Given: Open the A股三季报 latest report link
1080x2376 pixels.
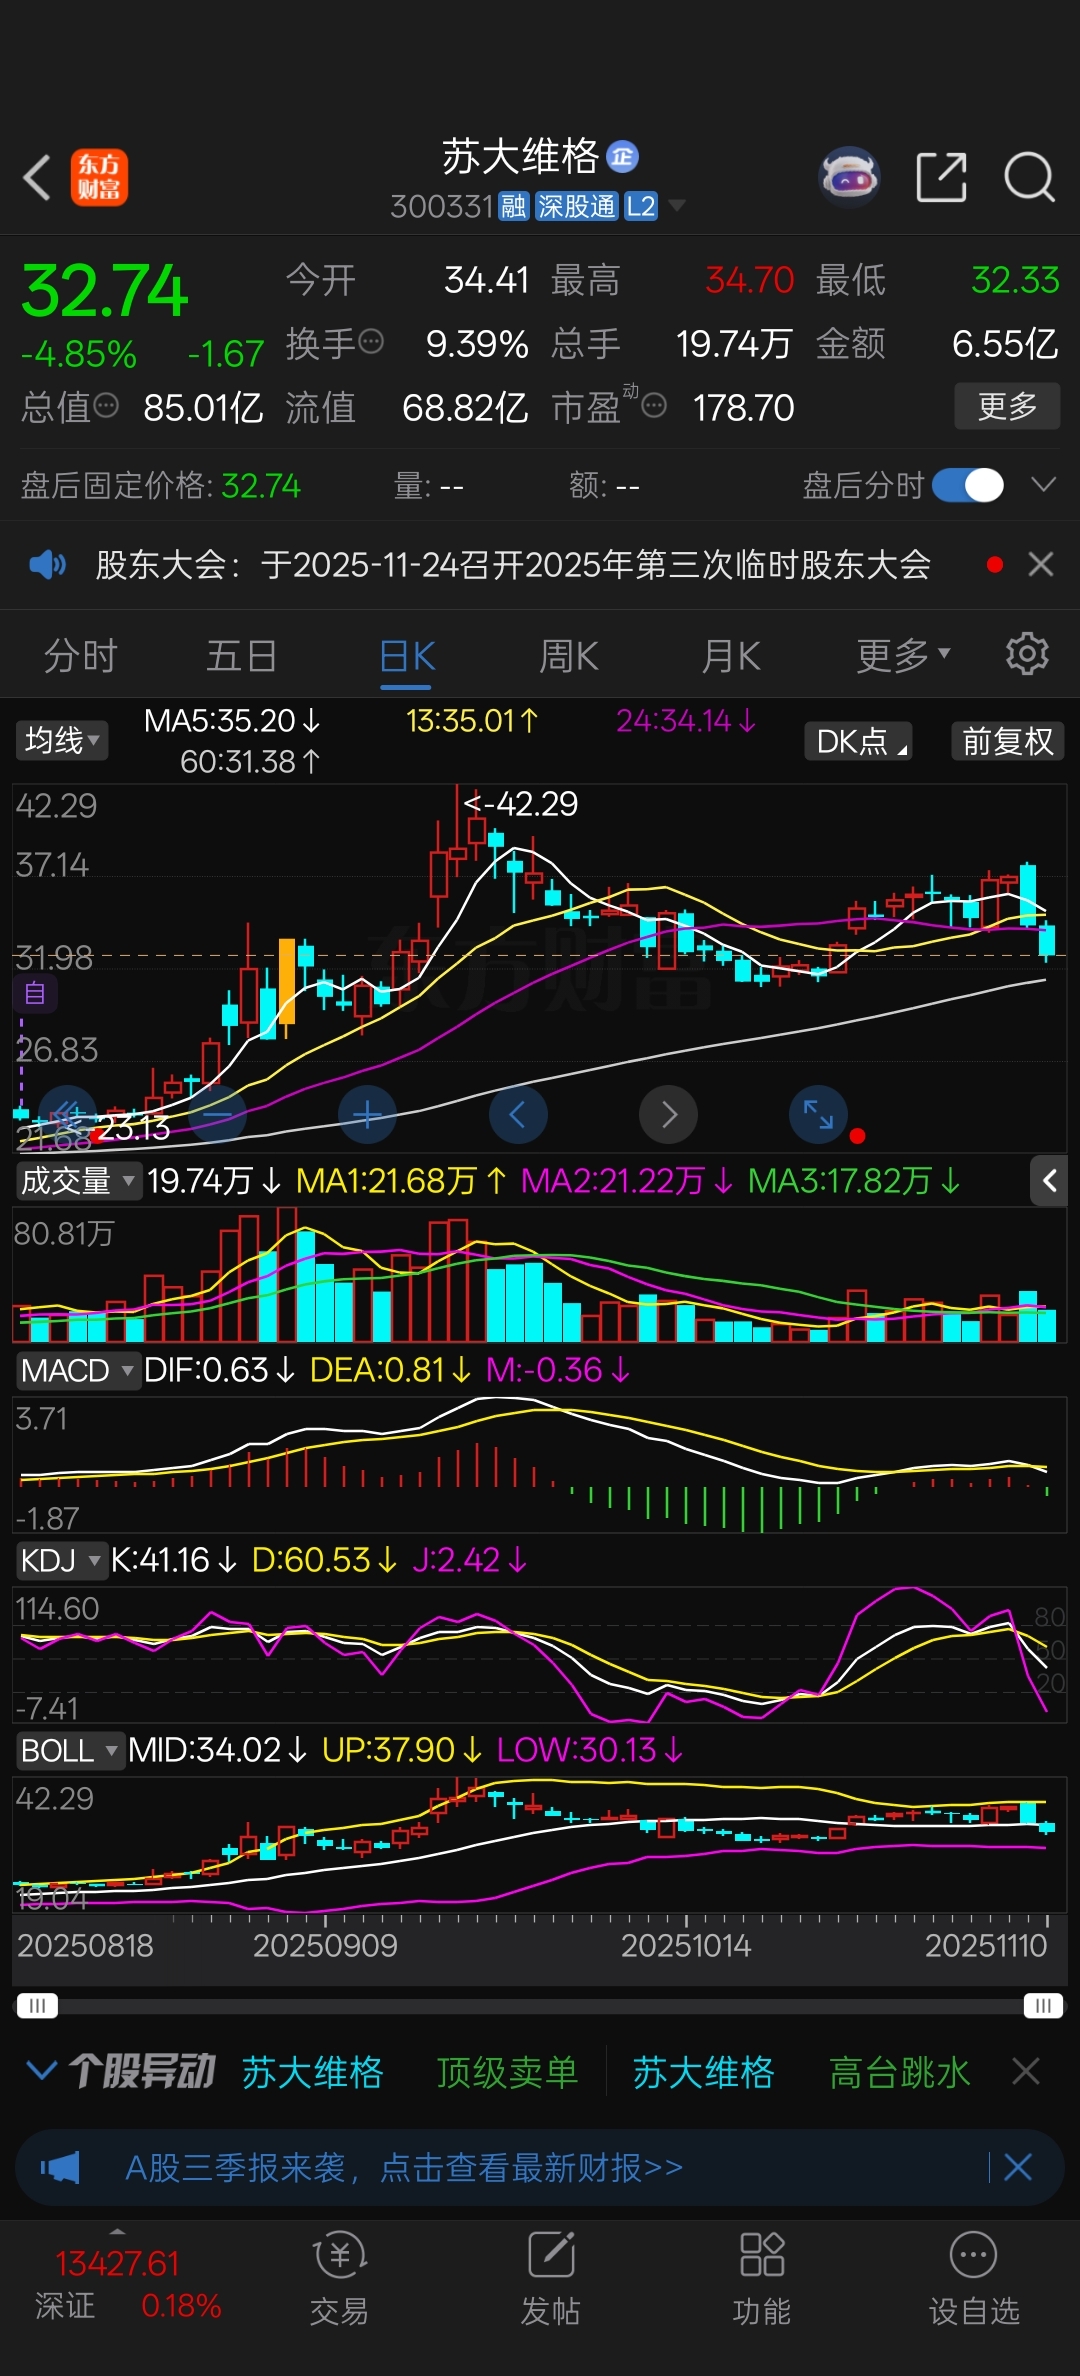Looking at the screenshot, I should click(404, 2168).
